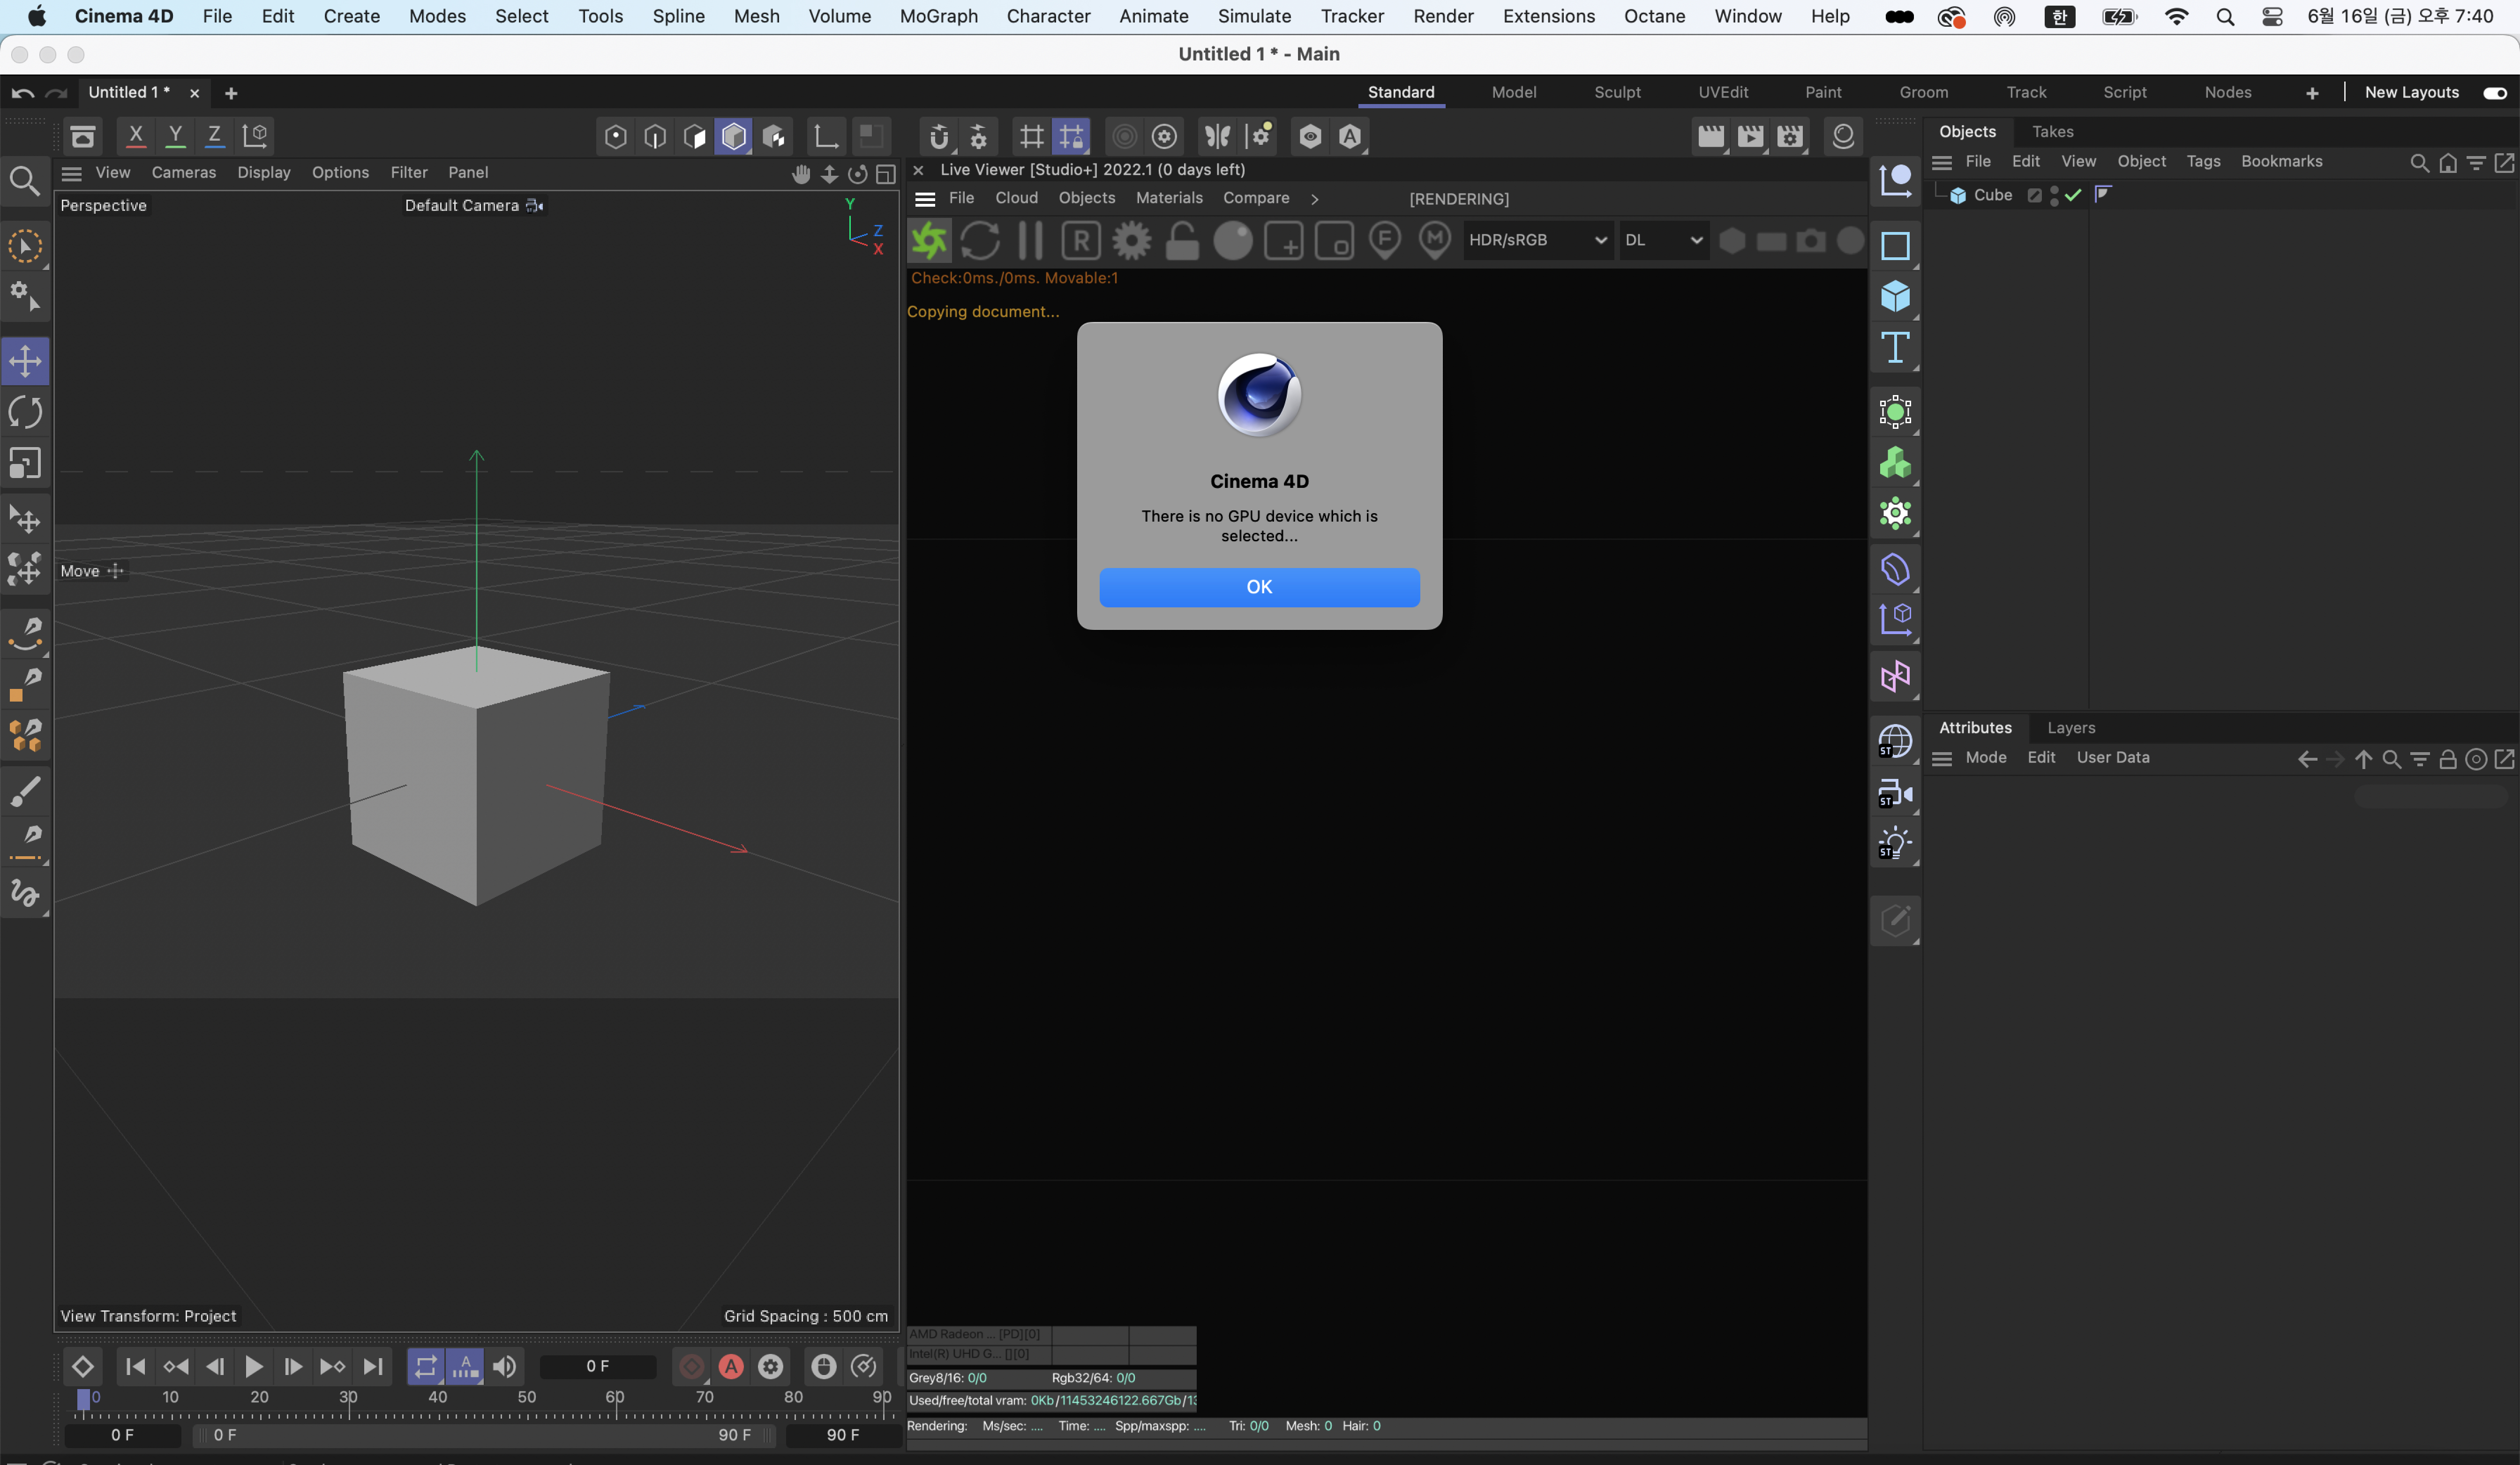Open Live Viewer hamburger menu
The width and height of the screenshot is (2520, 1465).
[925, 199]
